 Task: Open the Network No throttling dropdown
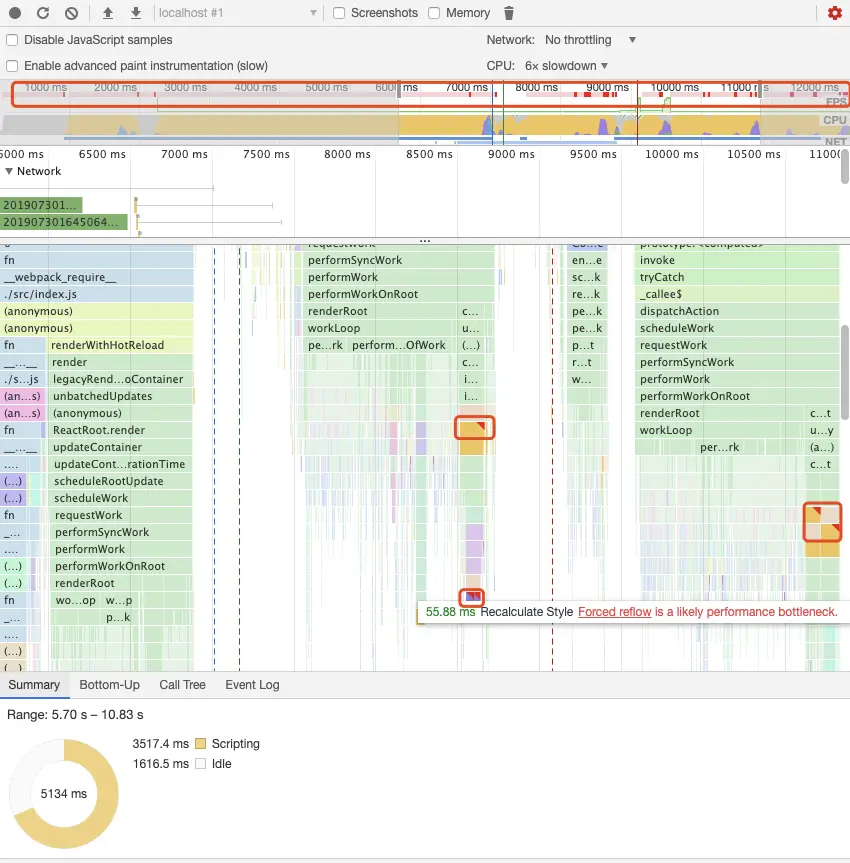[x=590, y=40]
